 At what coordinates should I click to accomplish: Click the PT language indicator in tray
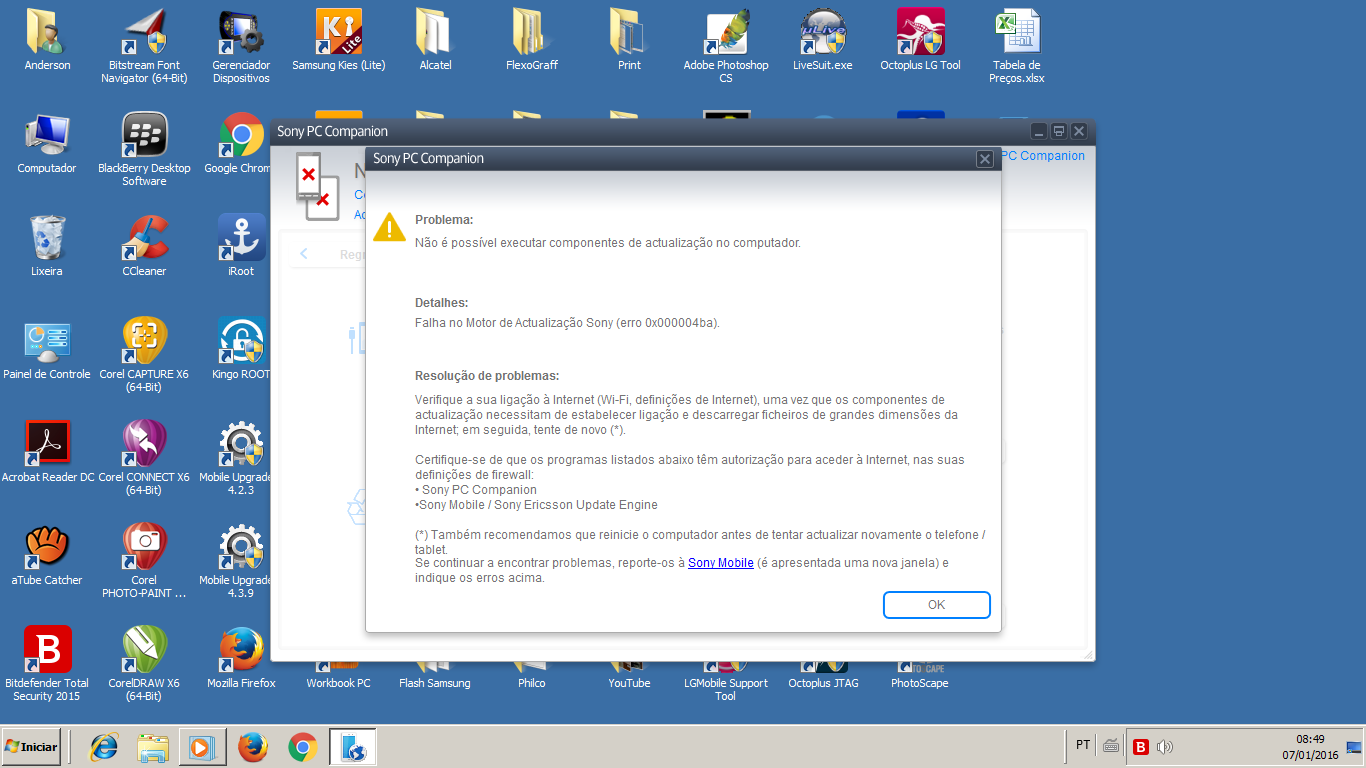pos(1083,745)
